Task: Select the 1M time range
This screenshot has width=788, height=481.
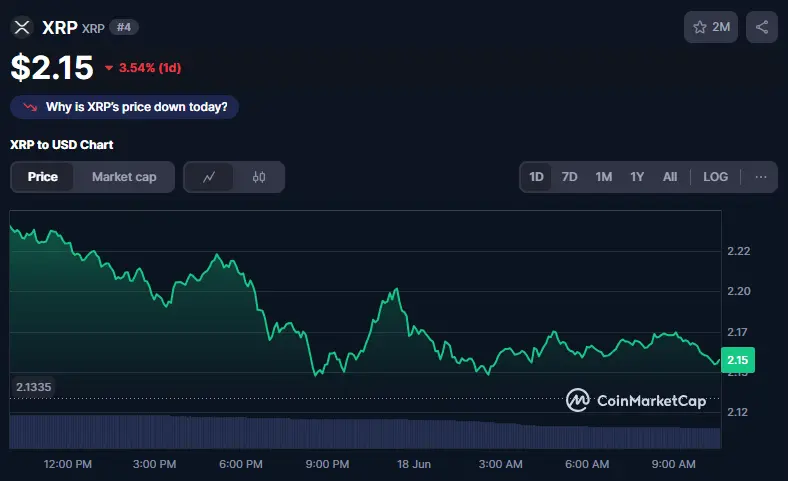Action: tap(604, 177)
